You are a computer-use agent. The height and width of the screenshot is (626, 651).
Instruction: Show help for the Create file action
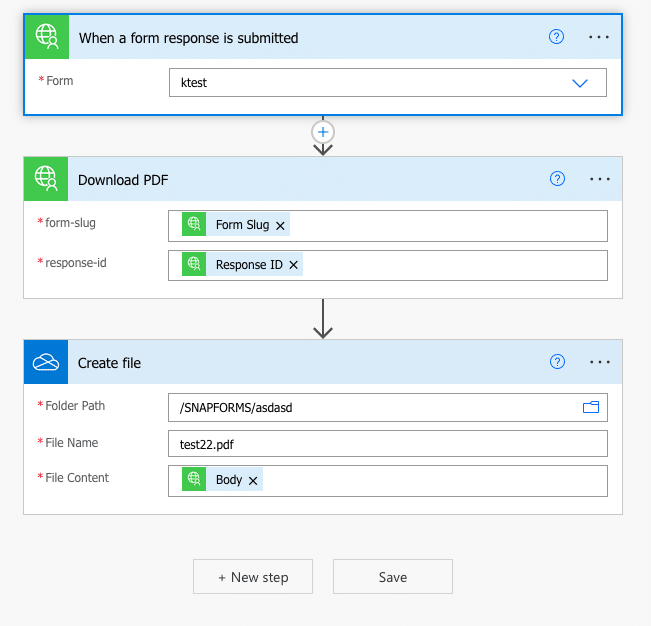tap(558, 362)
